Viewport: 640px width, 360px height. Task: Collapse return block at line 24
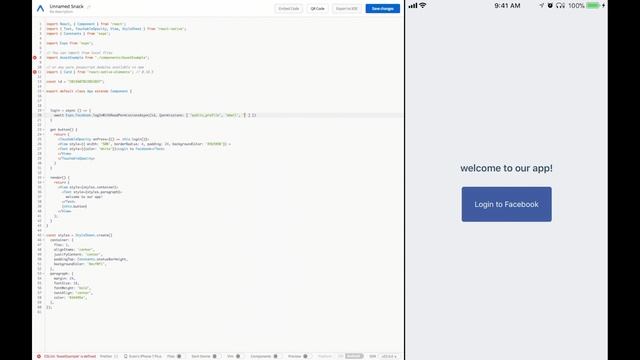[43, 134]
